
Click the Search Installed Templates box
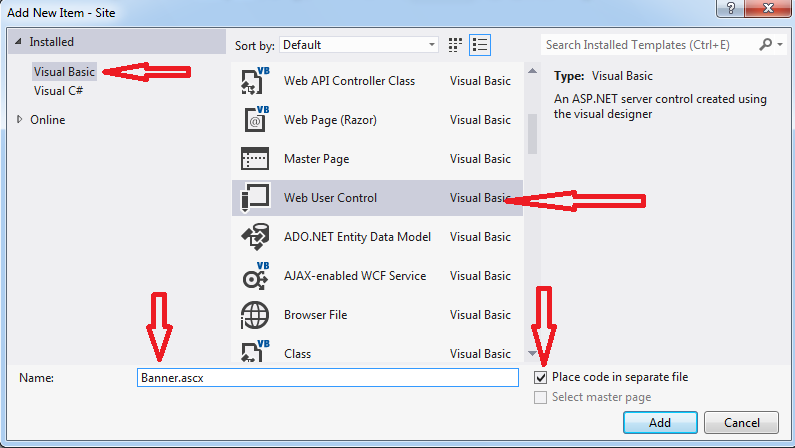tap(650, 45)
